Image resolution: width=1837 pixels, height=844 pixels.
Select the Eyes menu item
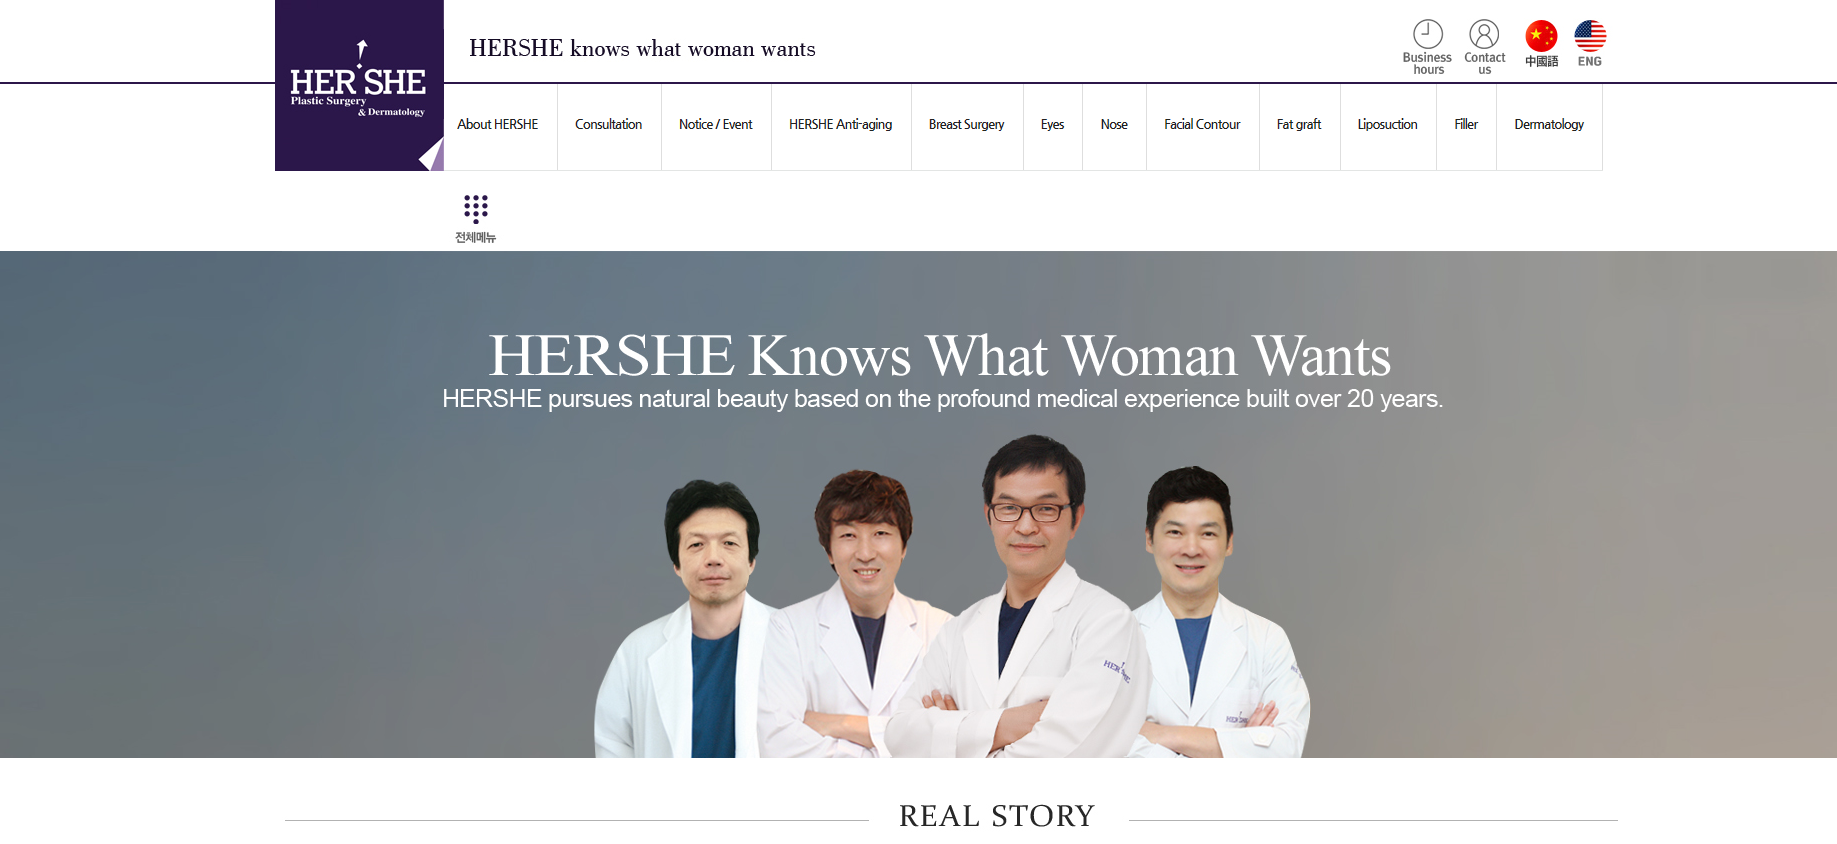[1052, 125]
